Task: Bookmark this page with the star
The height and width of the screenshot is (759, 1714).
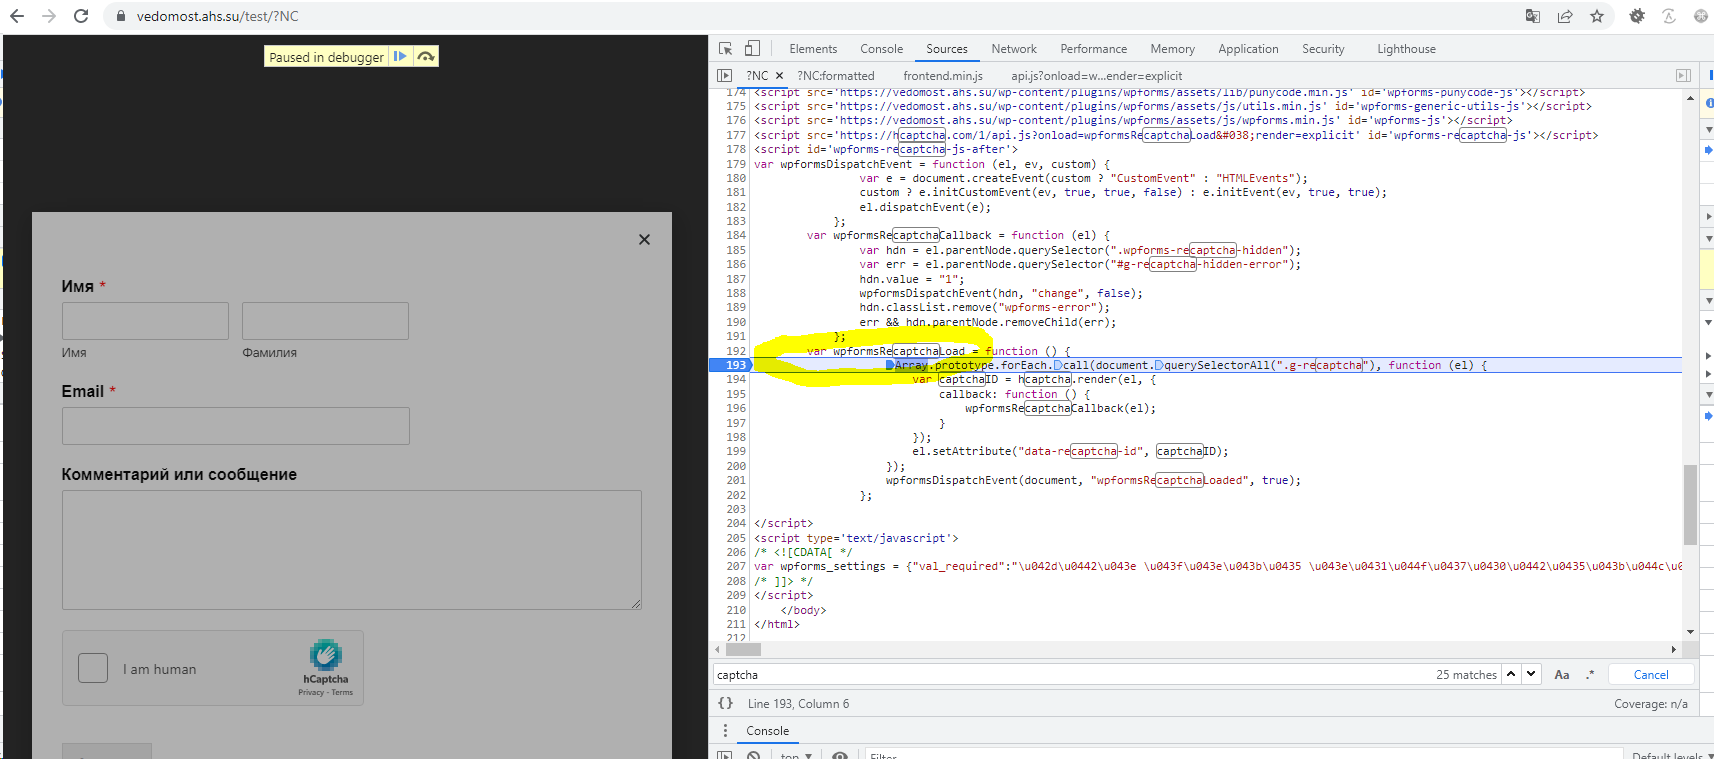Action: coord(1597,16)
